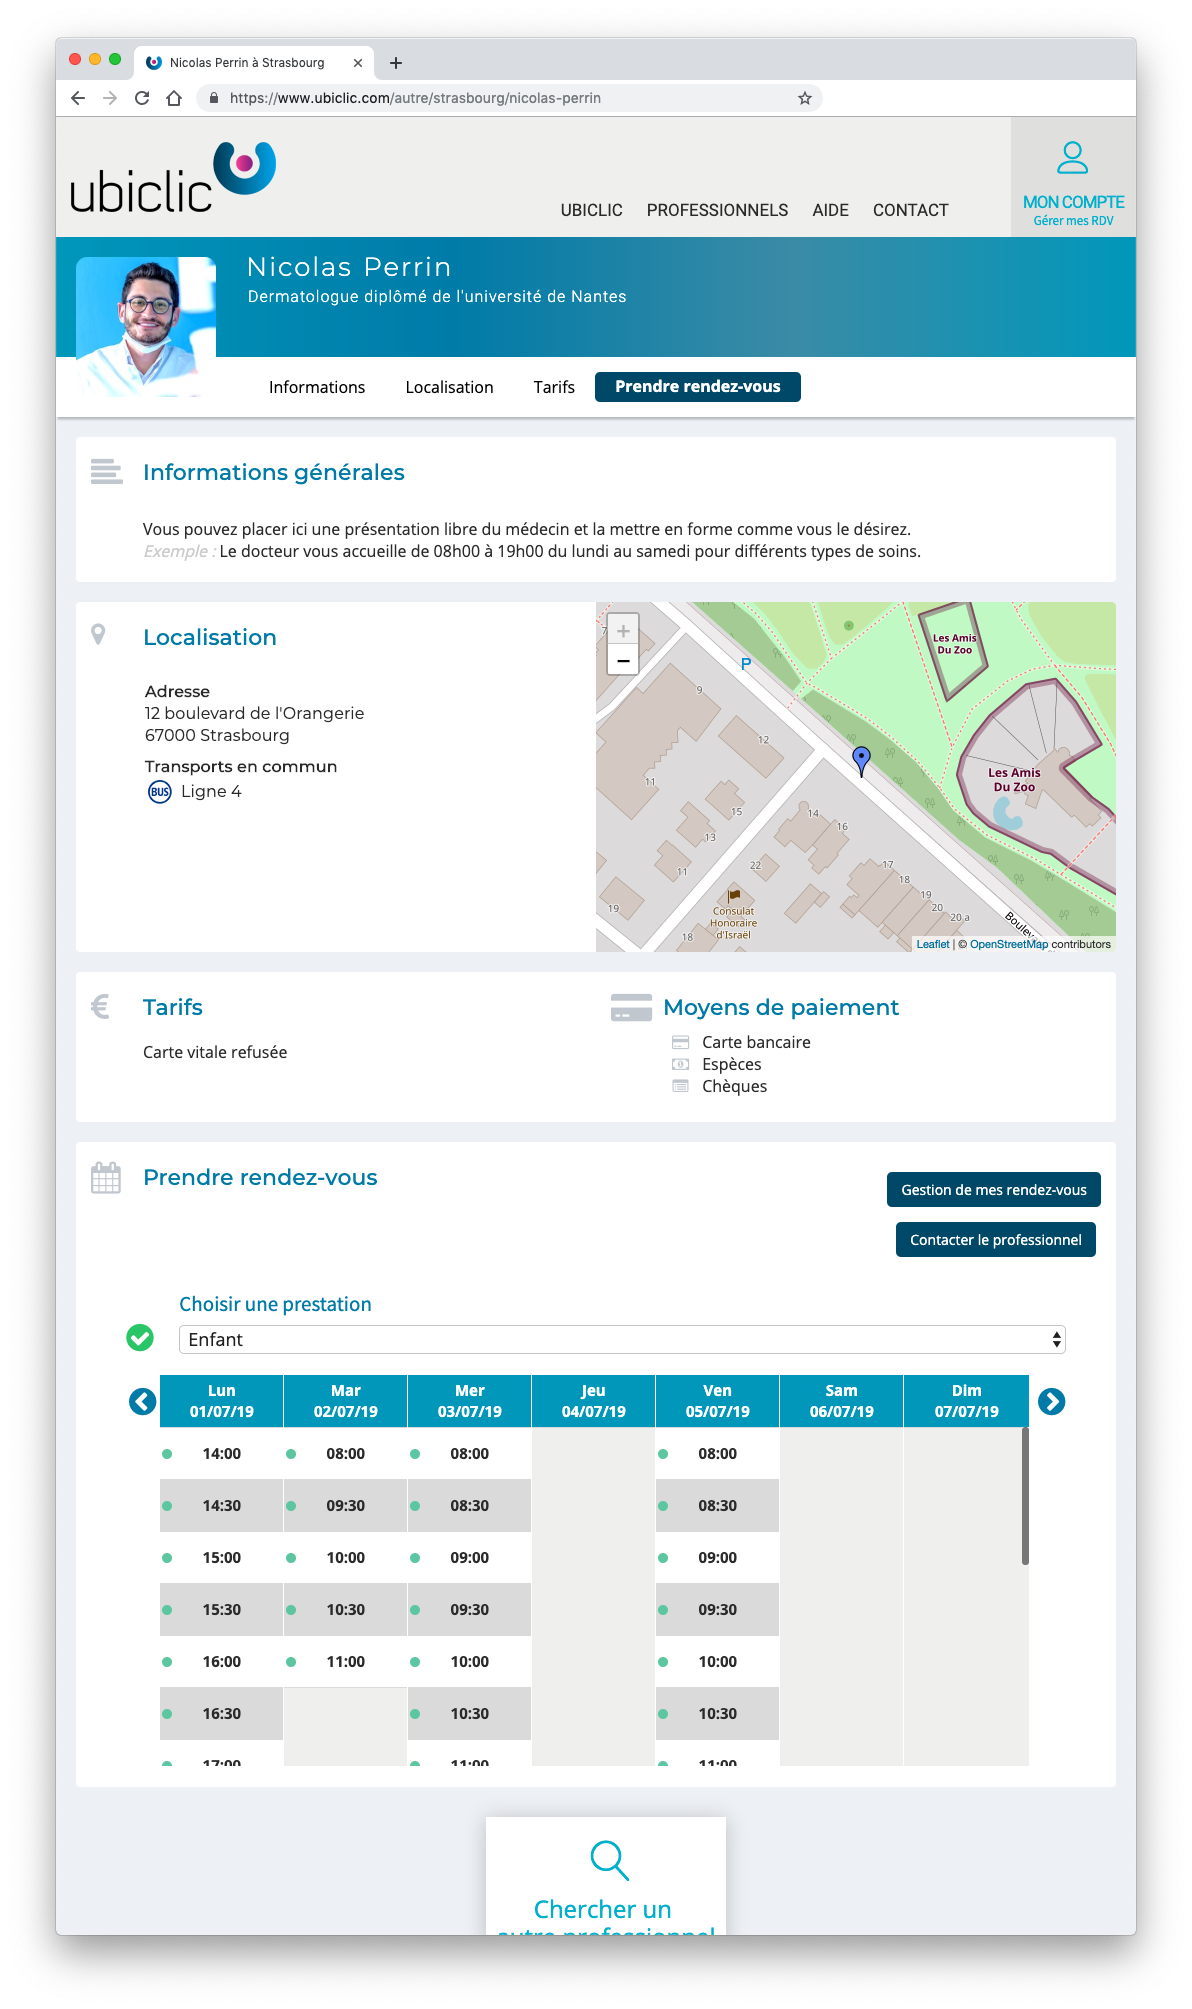
Task: Open the PROFESSIONNELS menu item
Action: pyautogui.click(x=718, y=210)
